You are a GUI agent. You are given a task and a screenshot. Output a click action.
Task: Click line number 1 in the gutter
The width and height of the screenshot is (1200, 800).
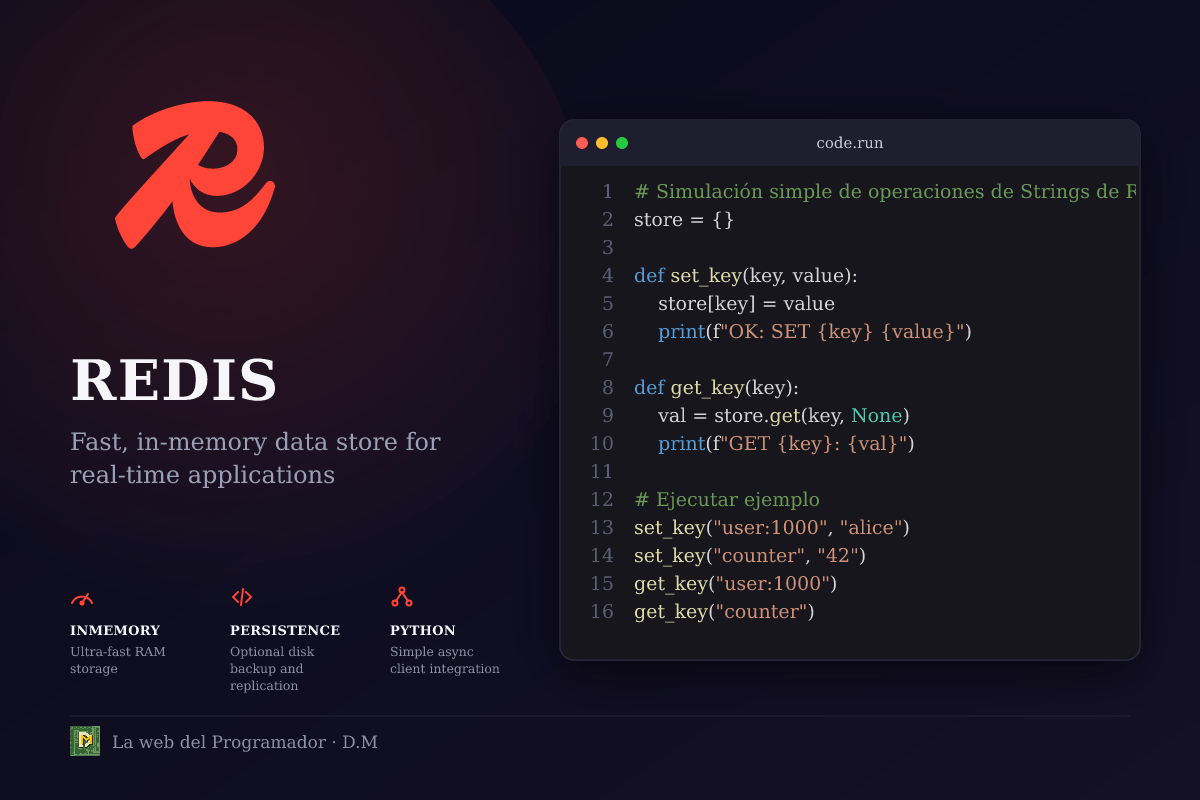tap(607, 191)
